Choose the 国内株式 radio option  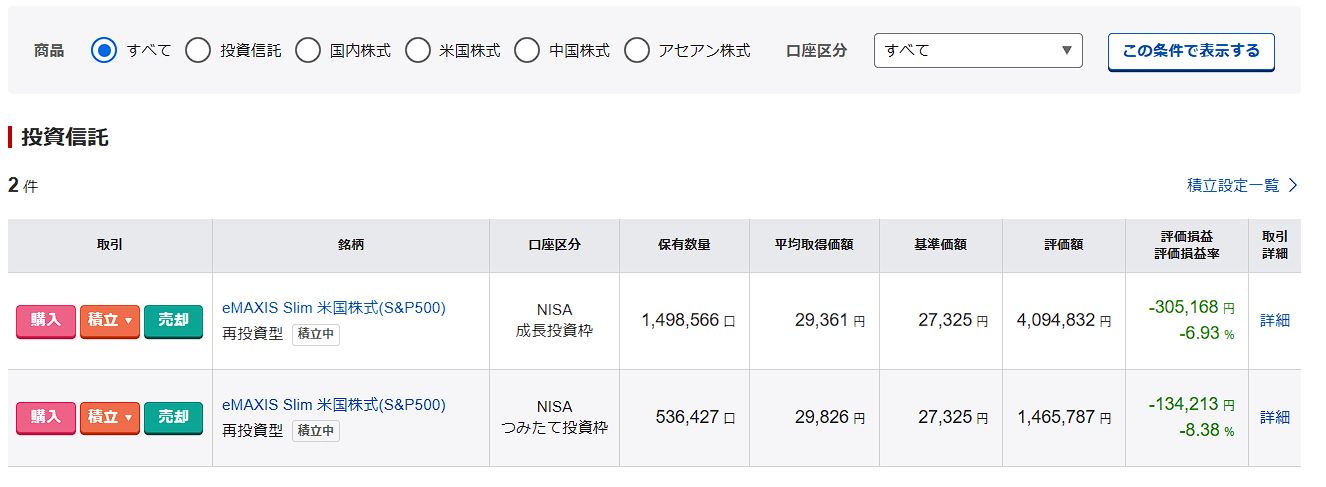308,50
